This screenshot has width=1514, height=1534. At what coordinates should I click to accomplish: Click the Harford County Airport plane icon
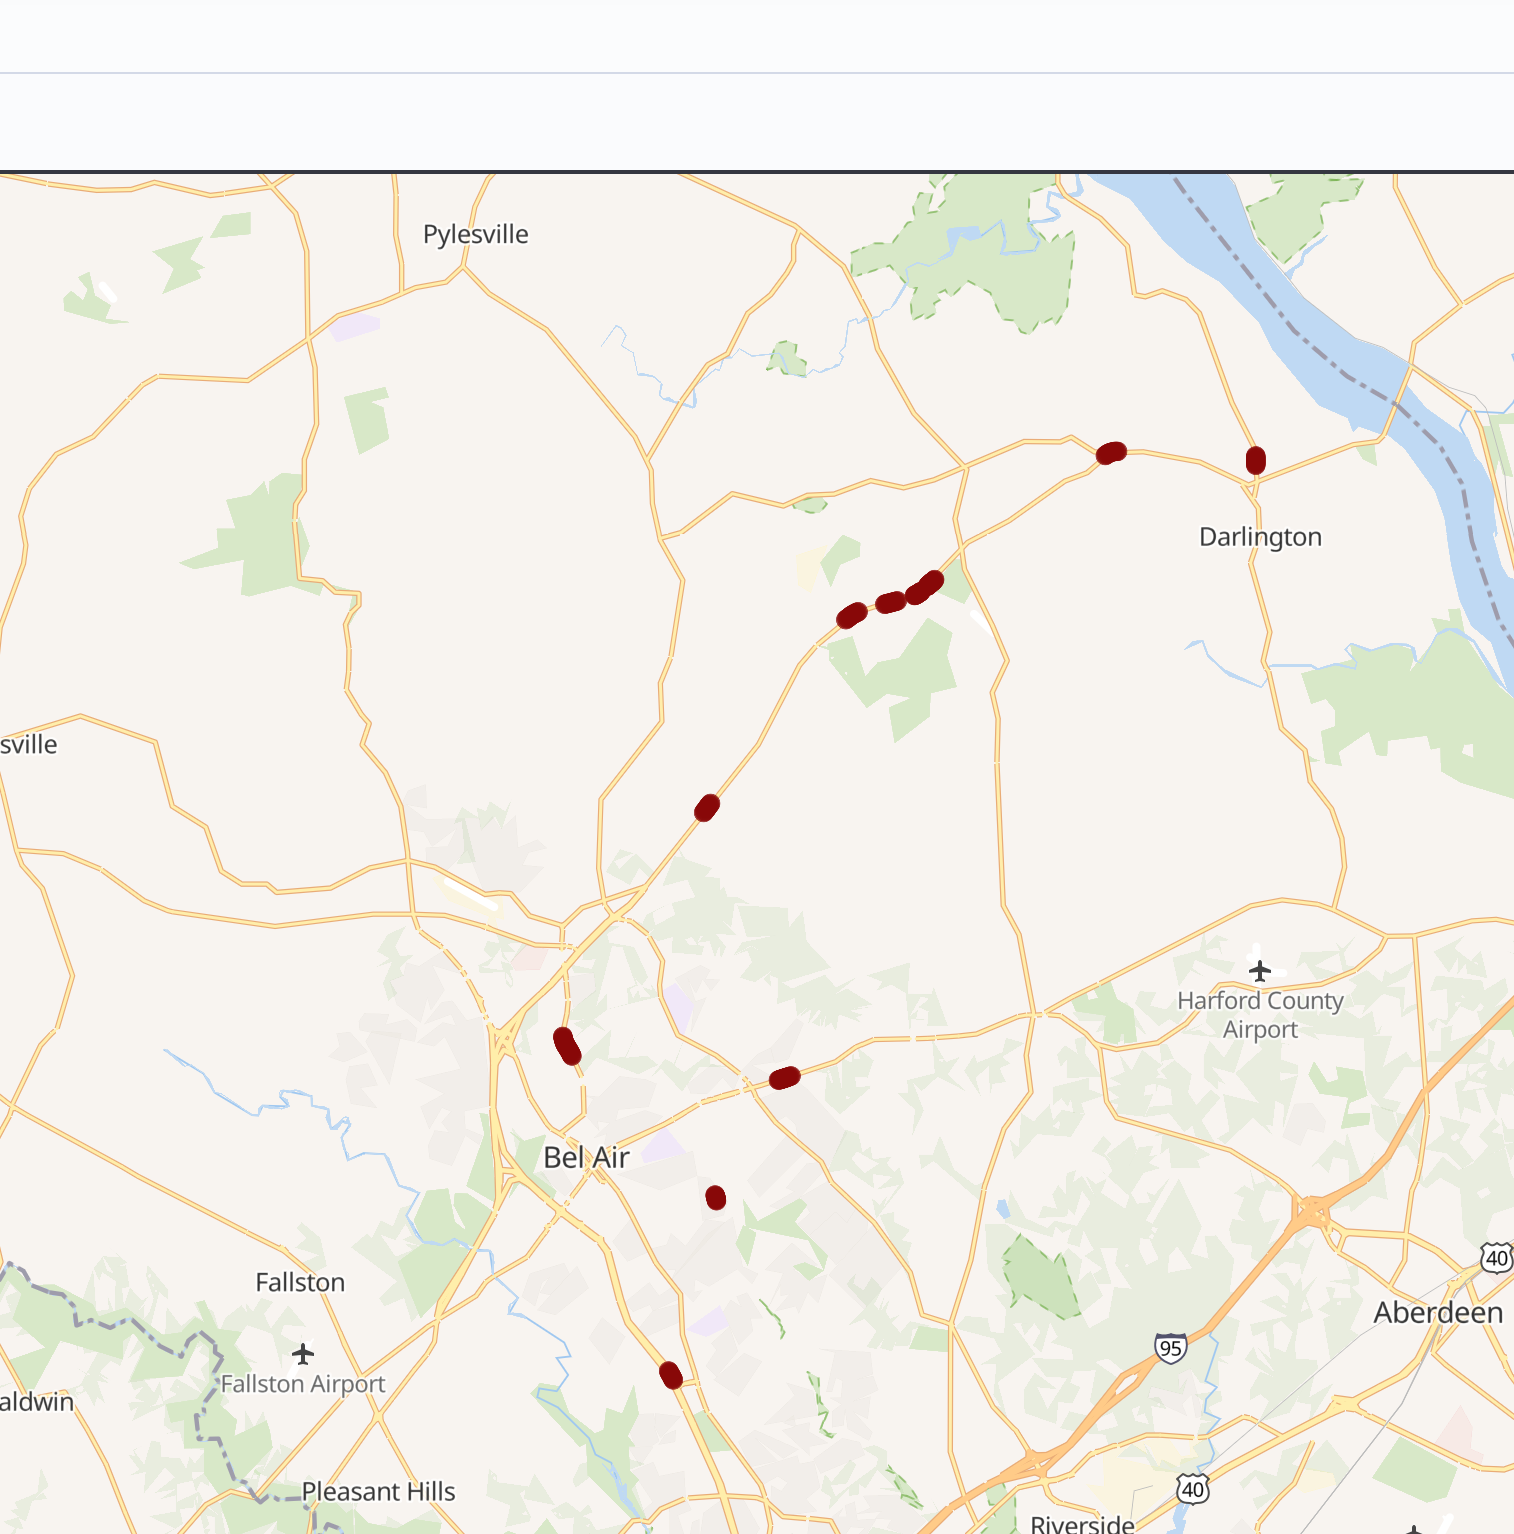click(x=1260, y=970)
